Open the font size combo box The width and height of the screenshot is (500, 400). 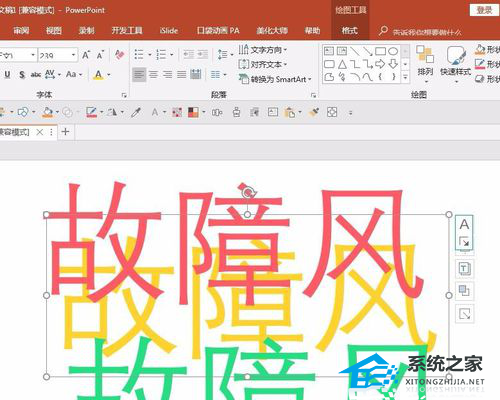pyautogui.click(x=57, y=55)
